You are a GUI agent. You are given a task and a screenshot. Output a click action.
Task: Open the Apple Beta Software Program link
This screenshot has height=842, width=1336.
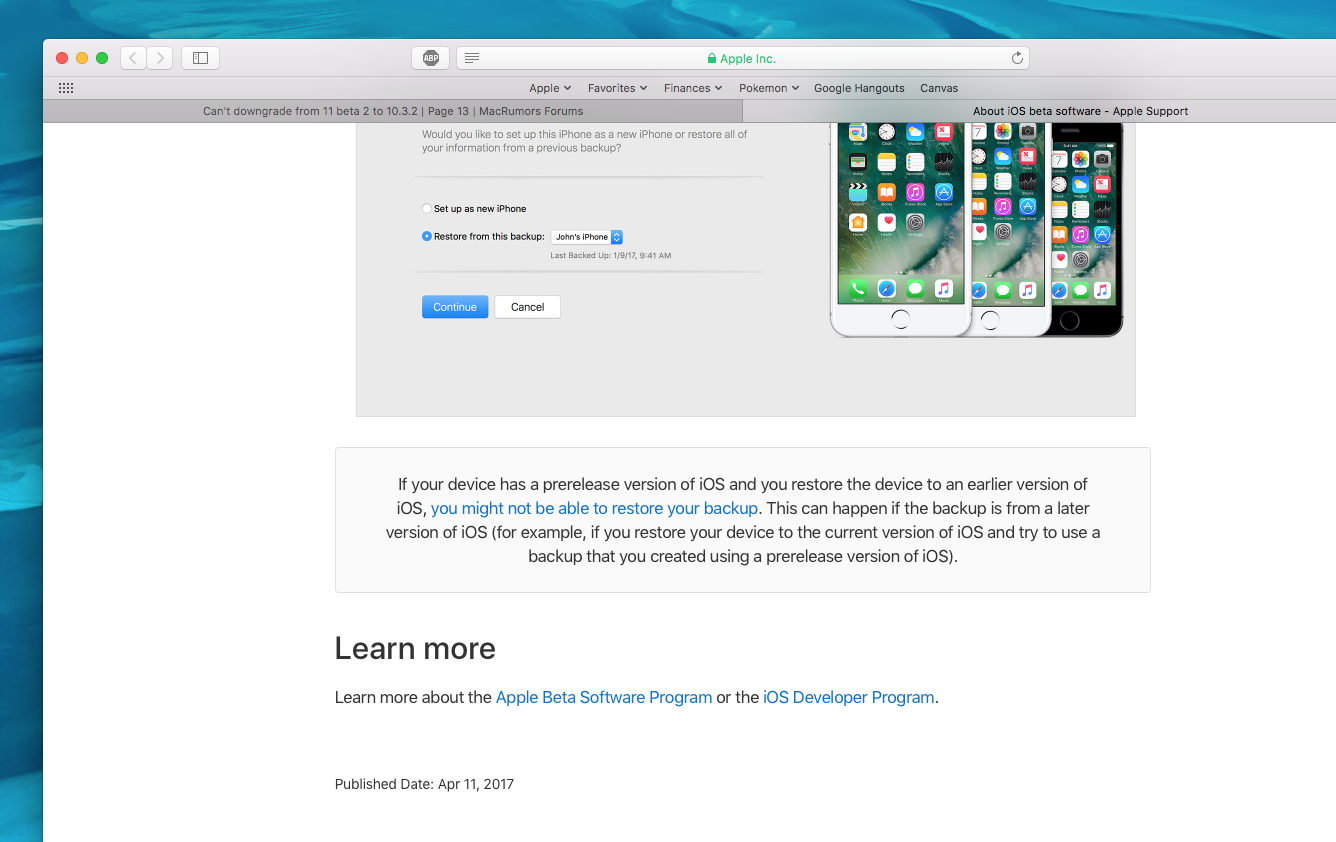click(x=604, y=697)
